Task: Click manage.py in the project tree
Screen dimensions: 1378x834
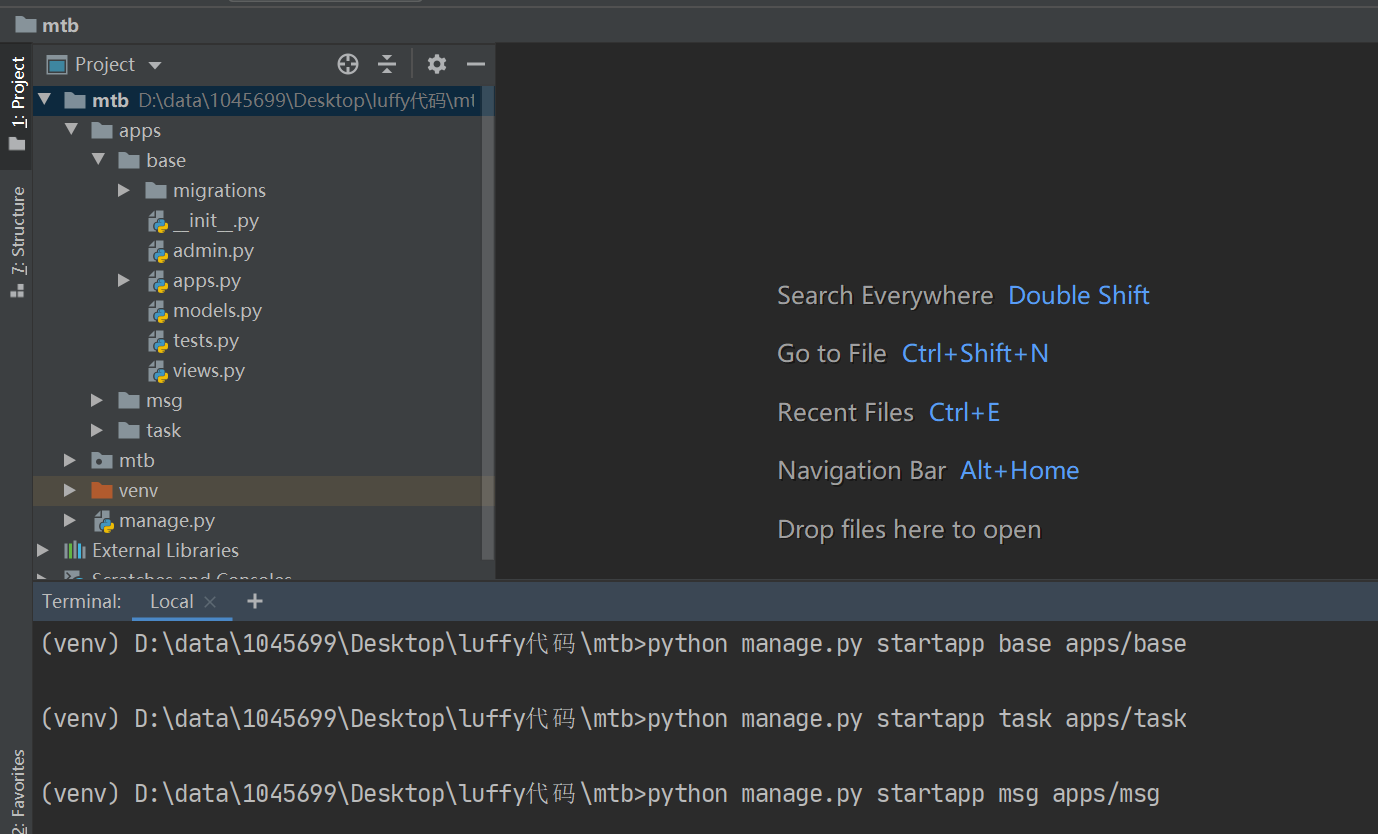Action: point(166,520)
